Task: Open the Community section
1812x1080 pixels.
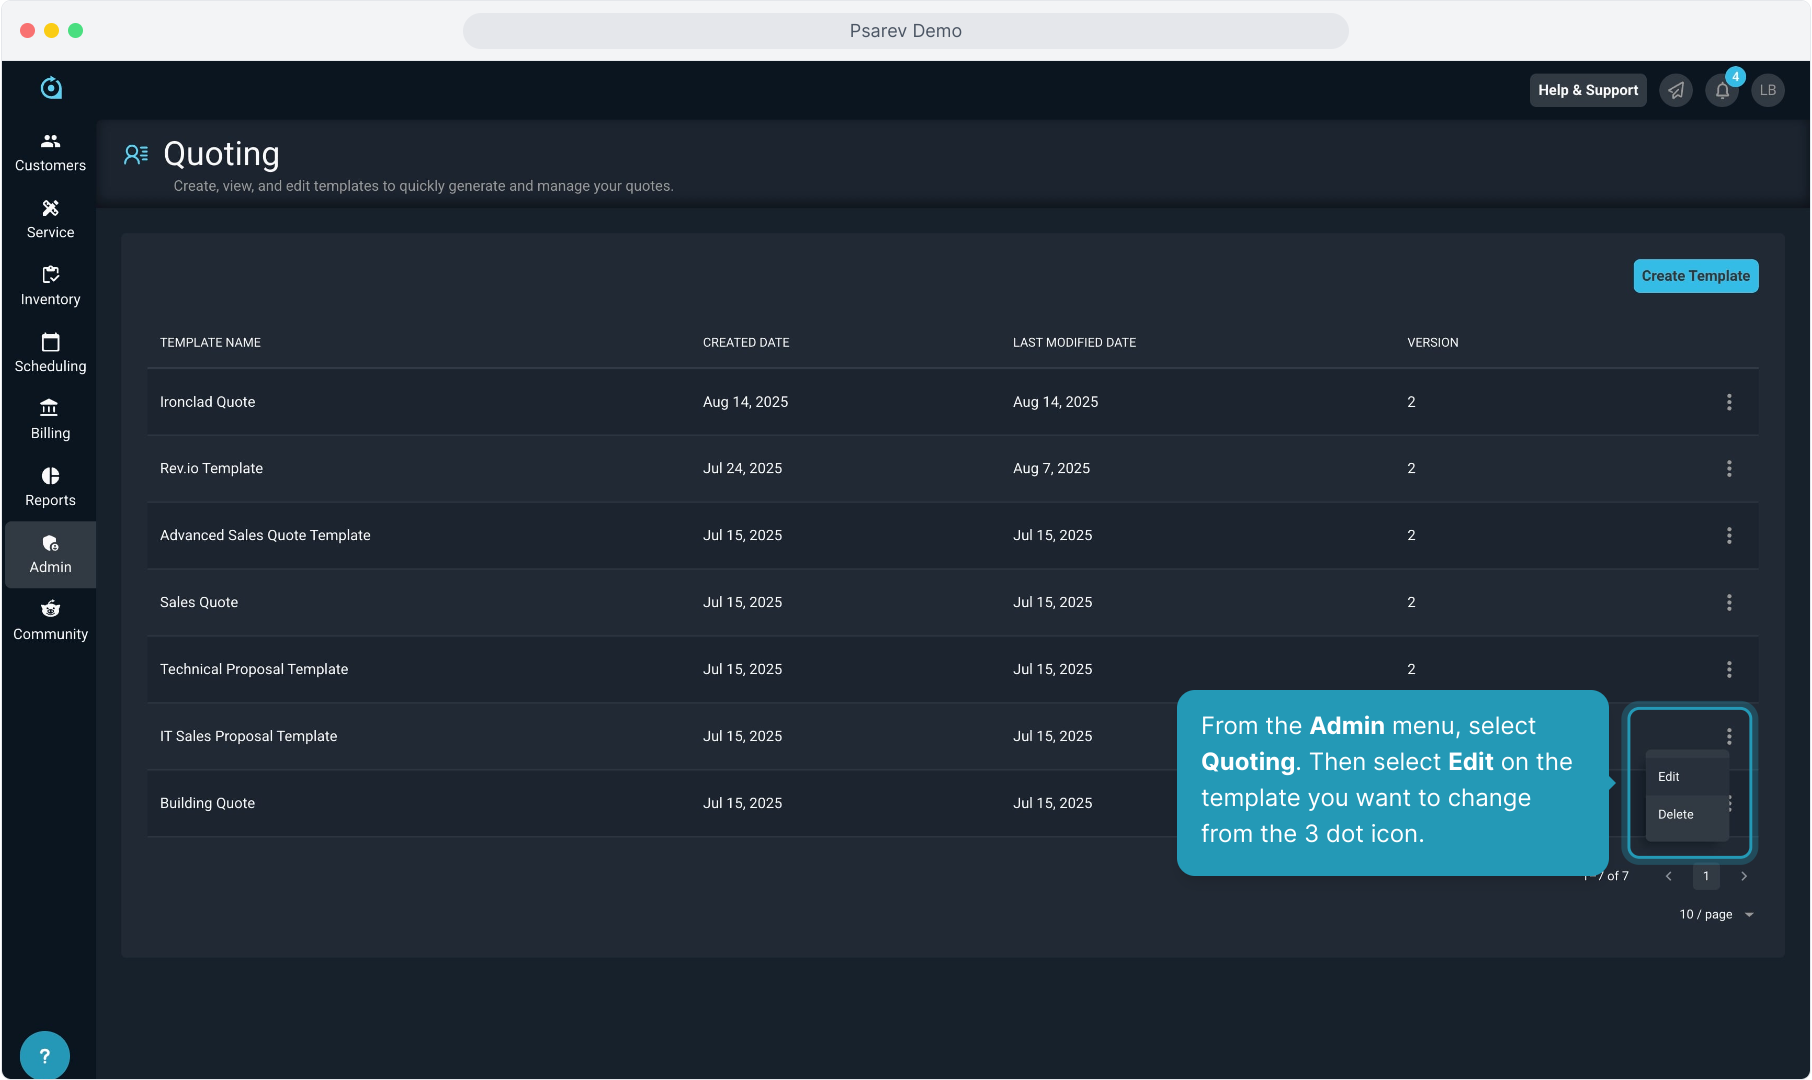Action: 50,621
